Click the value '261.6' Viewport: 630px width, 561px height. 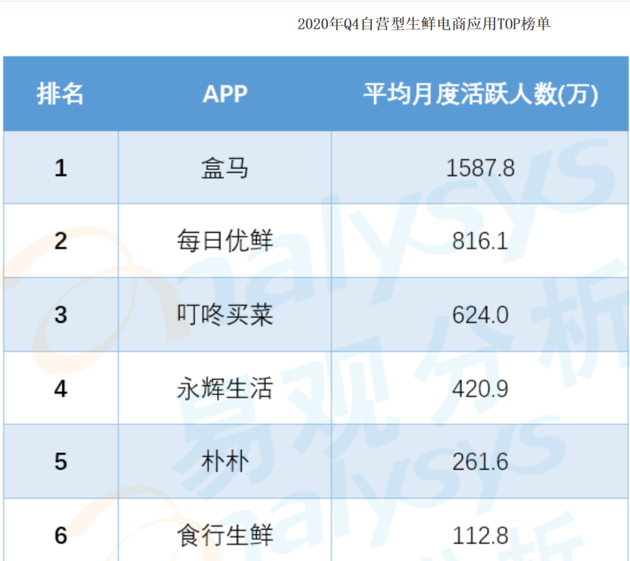click(x=481, y=462)
